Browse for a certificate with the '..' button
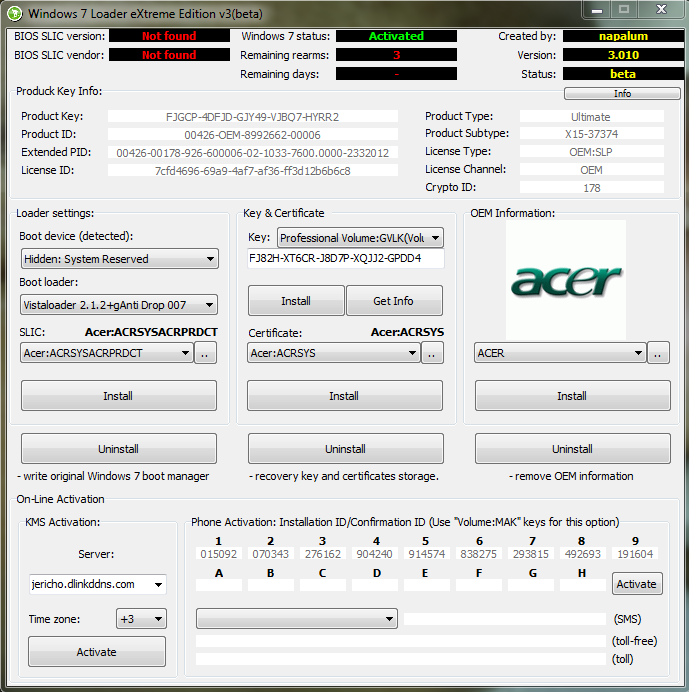The width and height of the screenshot is (689, 692). [432, 353]
